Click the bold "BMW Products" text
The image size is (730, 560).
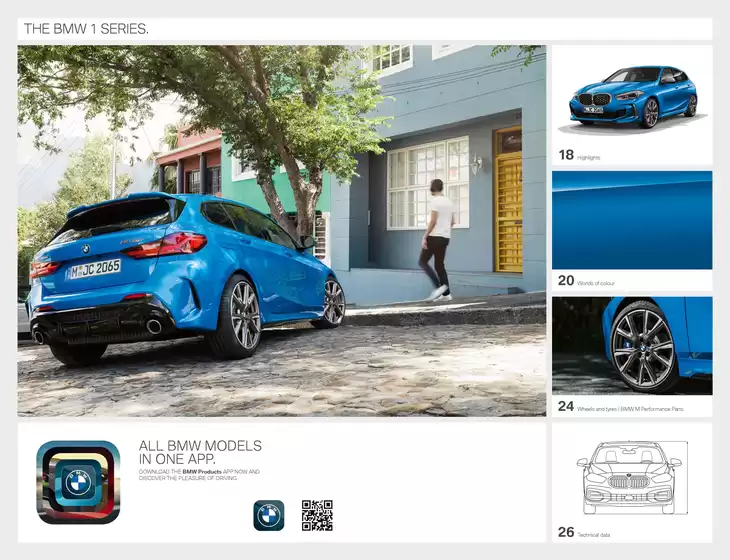click(202, 471)
